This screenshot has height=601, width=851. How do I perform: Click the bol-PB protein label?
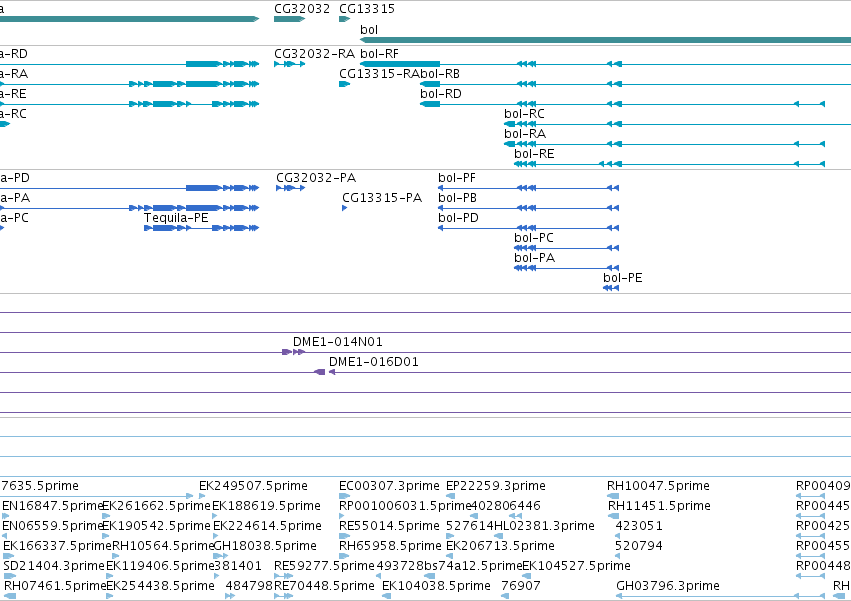point(458,198)
